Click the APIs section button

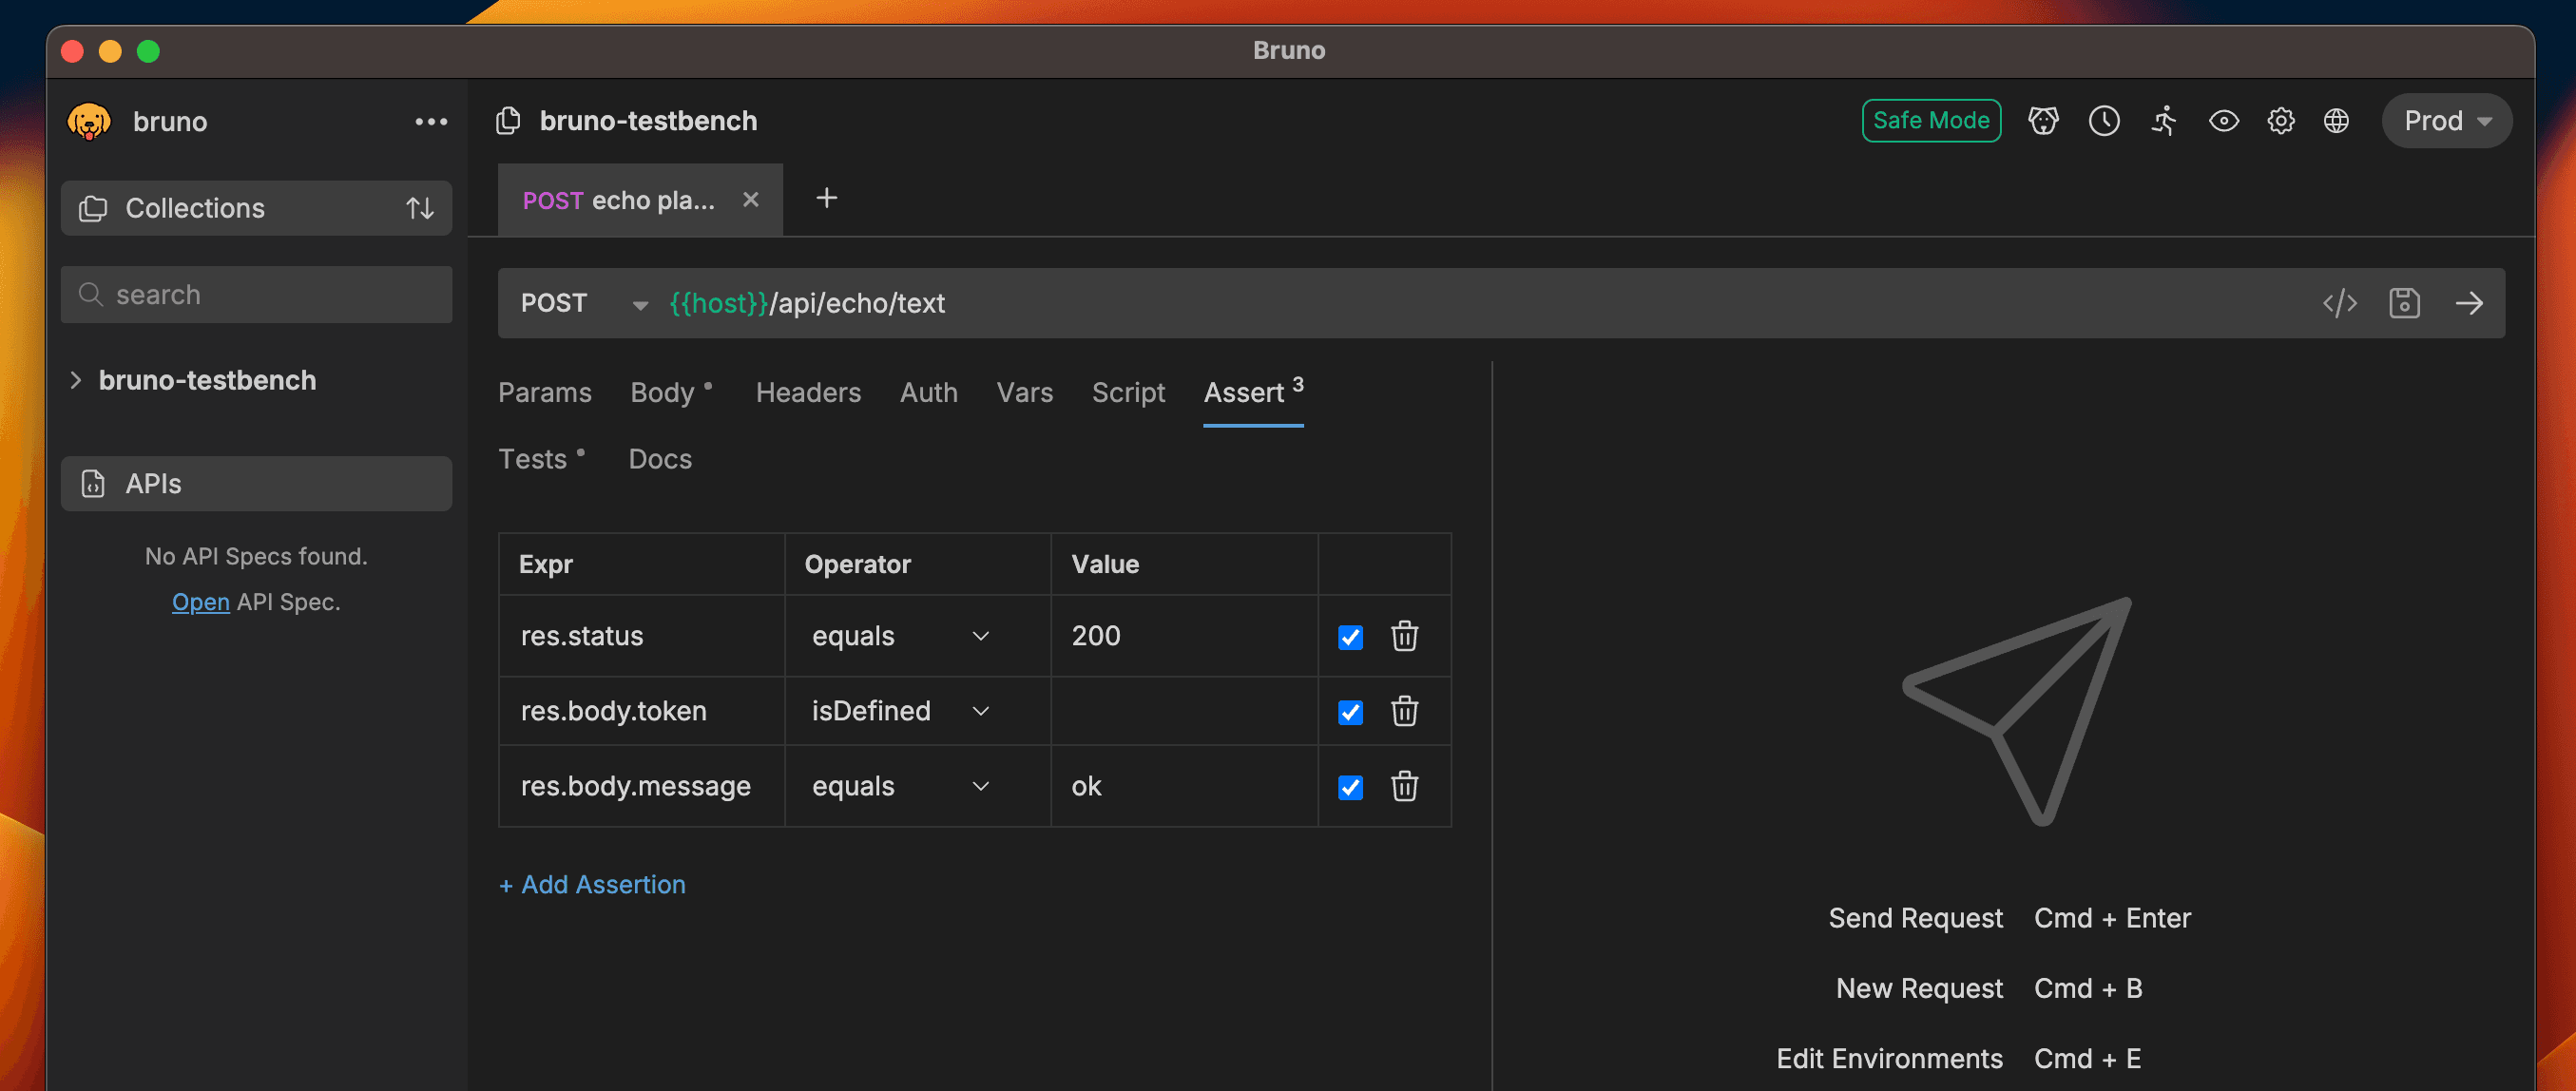coord(256,484)
